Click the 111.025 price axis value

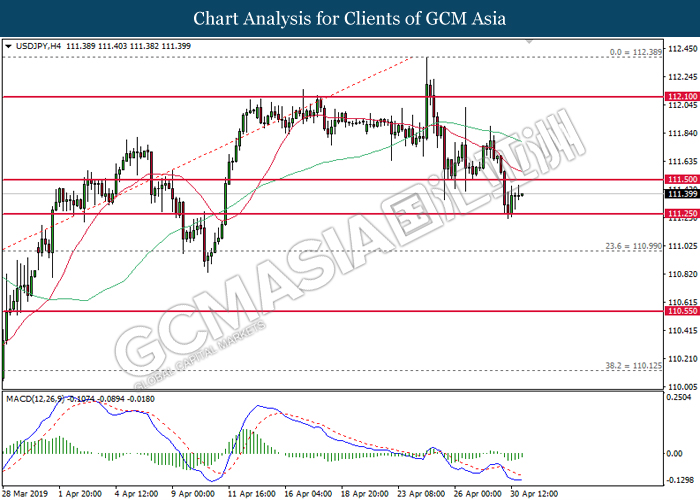[682, 246]
